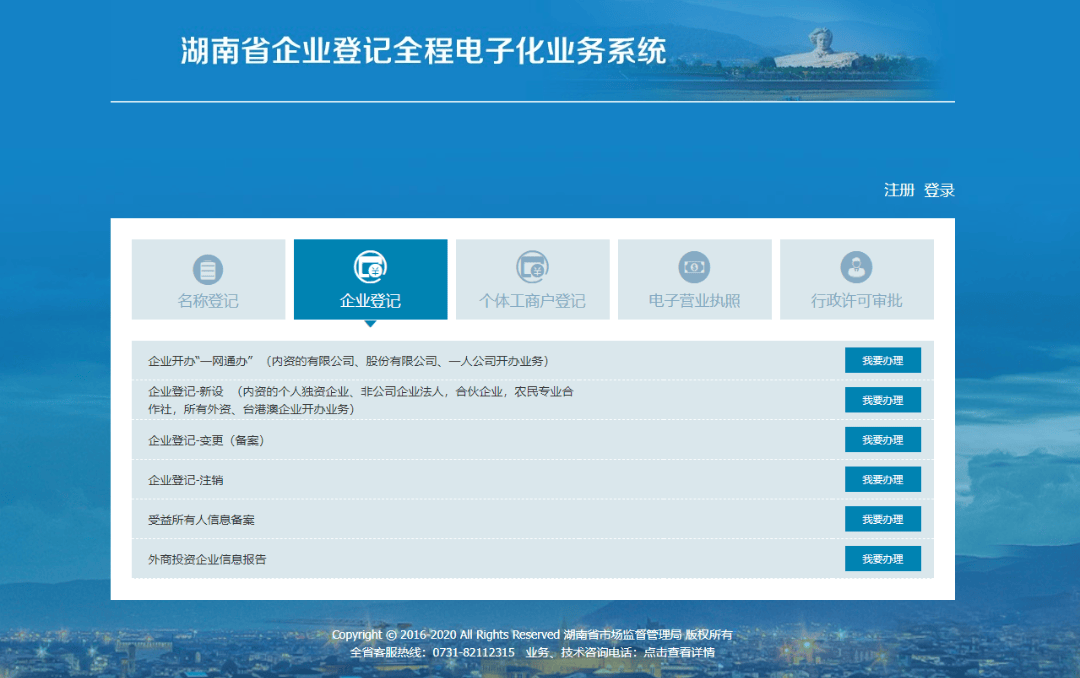Click the 受益所有人信息备案 row label
The image size is (1080, 678).
(x=203, y=518)
